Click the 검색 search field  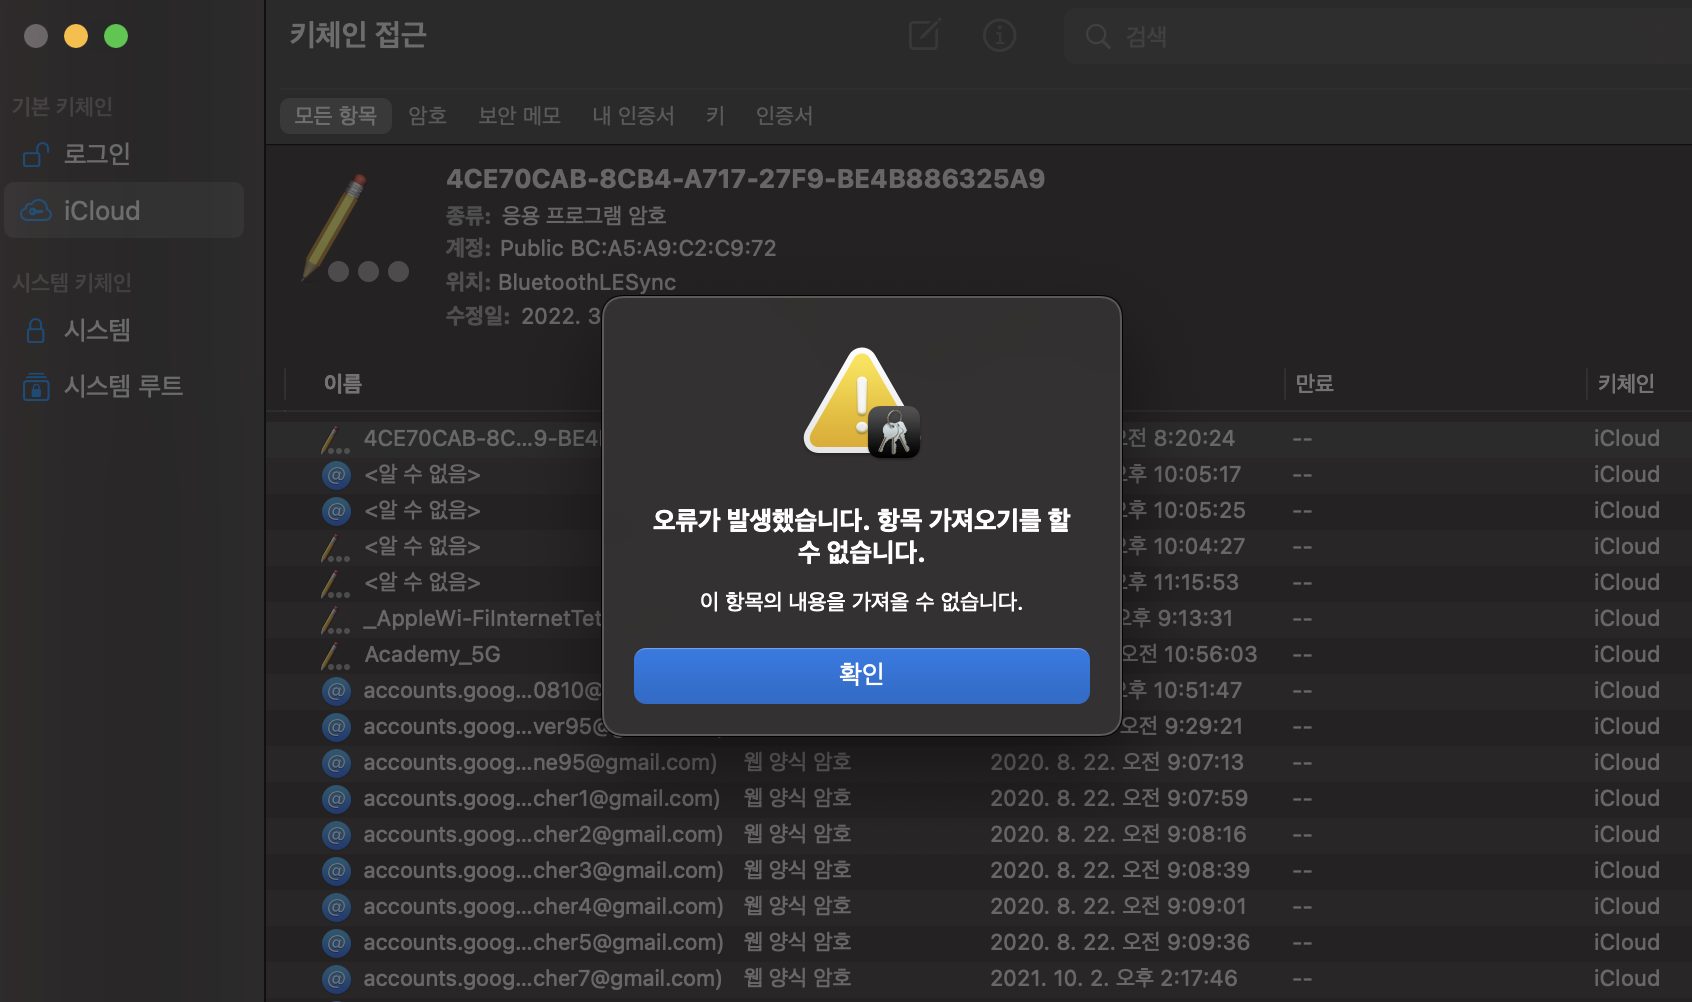coord(1378,37)
